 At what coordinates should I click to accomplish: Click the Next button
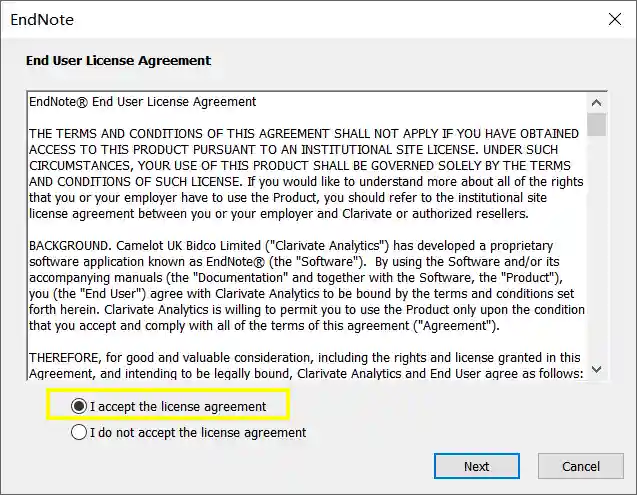[476, 466]
